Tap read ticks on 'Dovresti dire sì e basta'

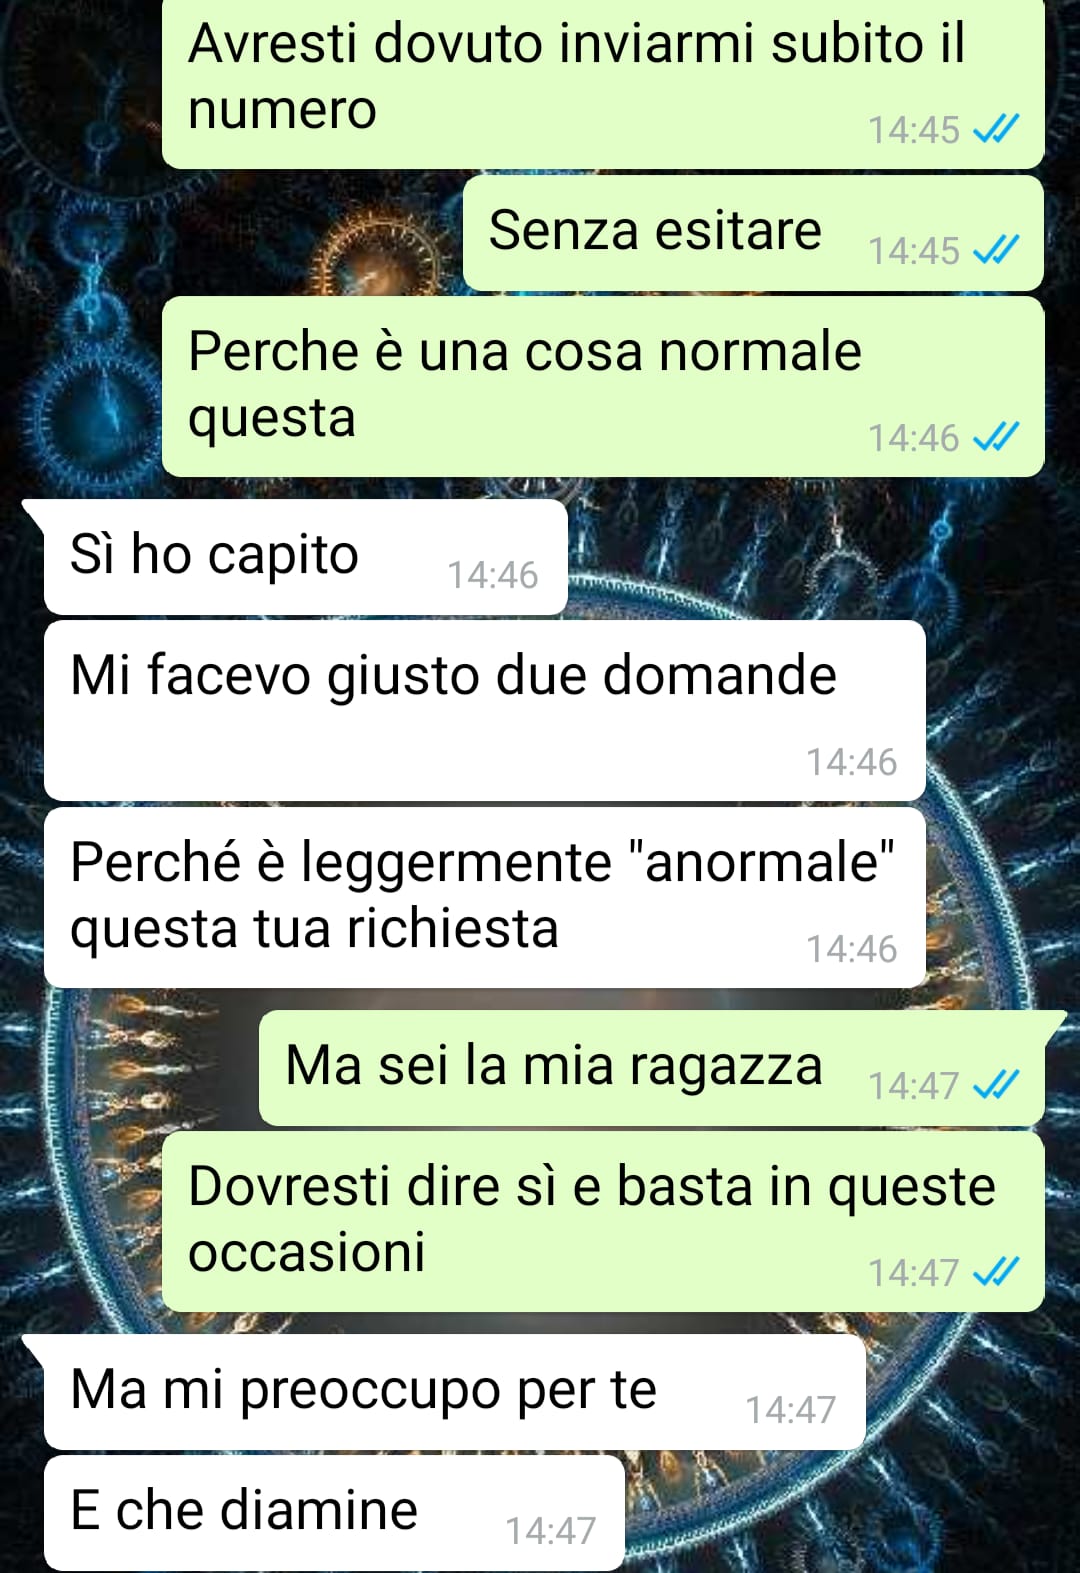(x=995, y=1271)
